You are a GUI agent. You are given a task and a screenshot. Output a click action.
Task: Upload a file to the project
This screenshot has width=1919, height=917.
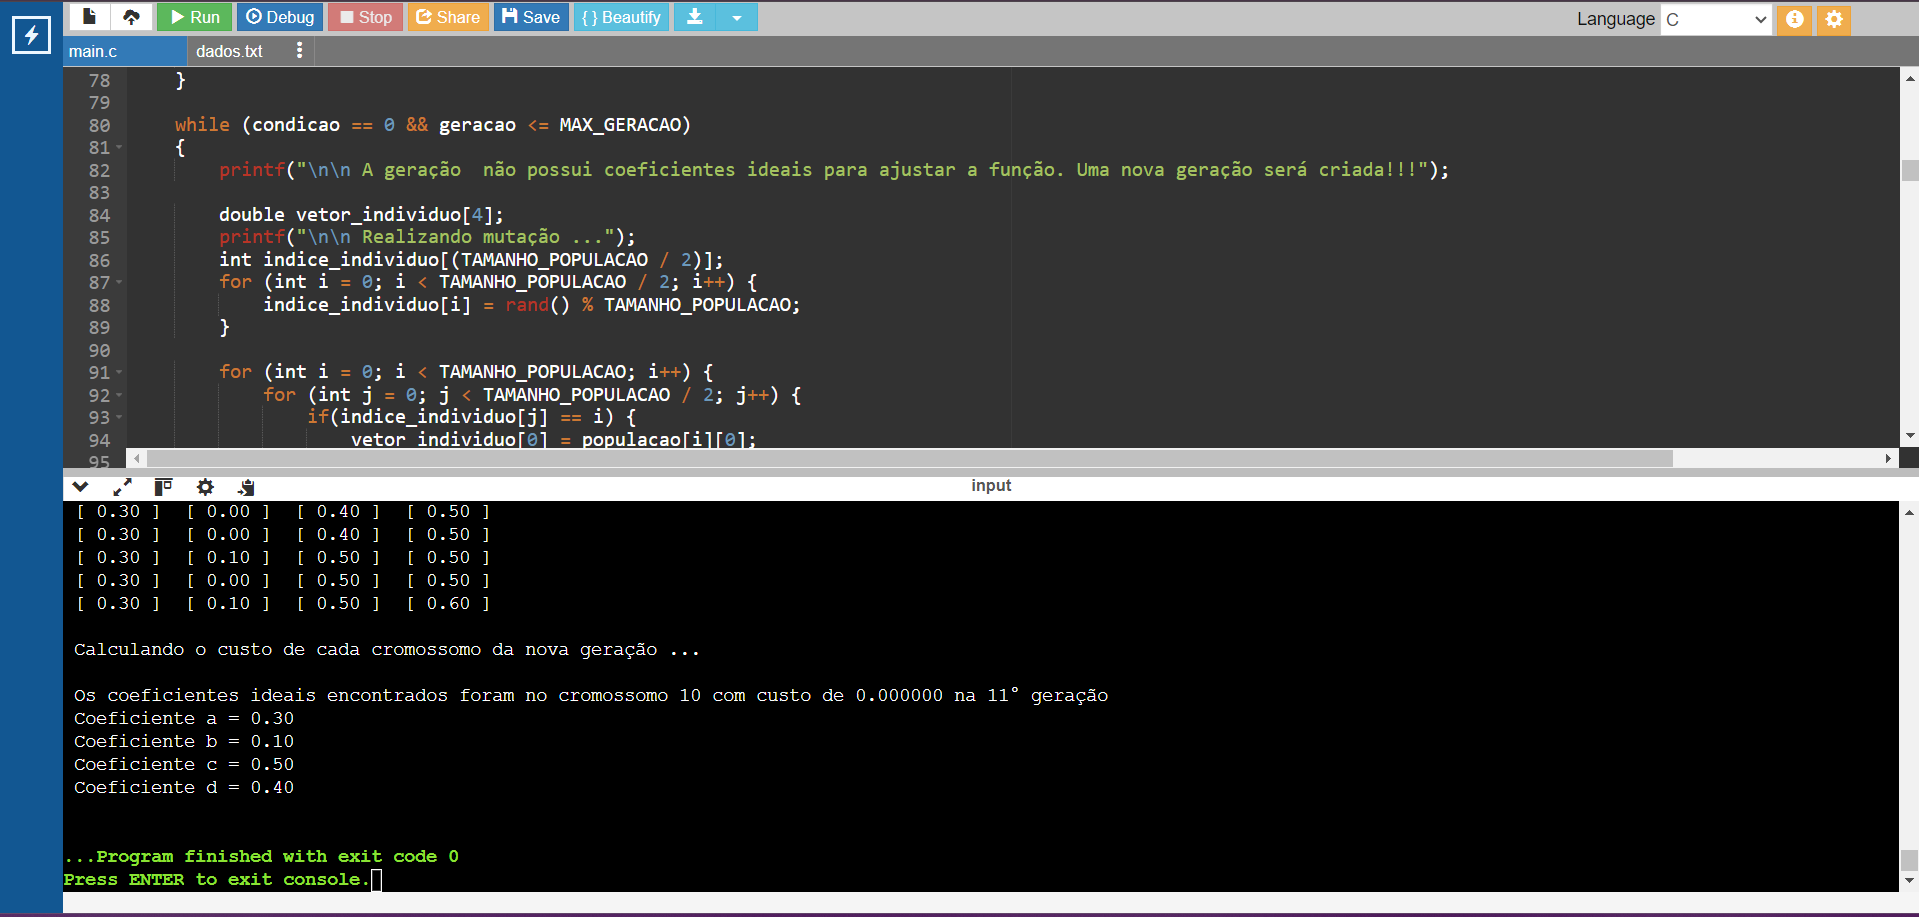tap(130, 16)
